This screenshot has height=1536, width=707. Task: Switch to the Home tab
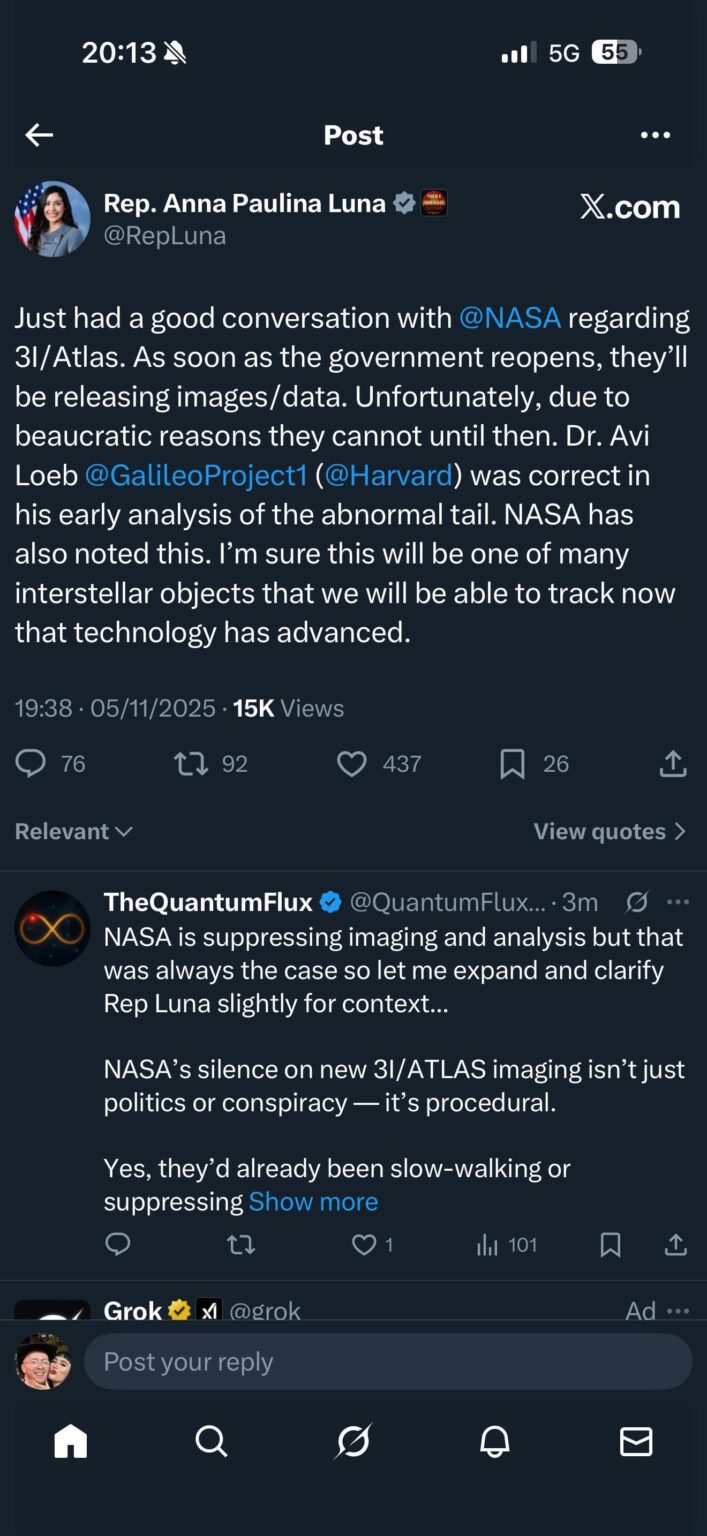point(69,1442)
